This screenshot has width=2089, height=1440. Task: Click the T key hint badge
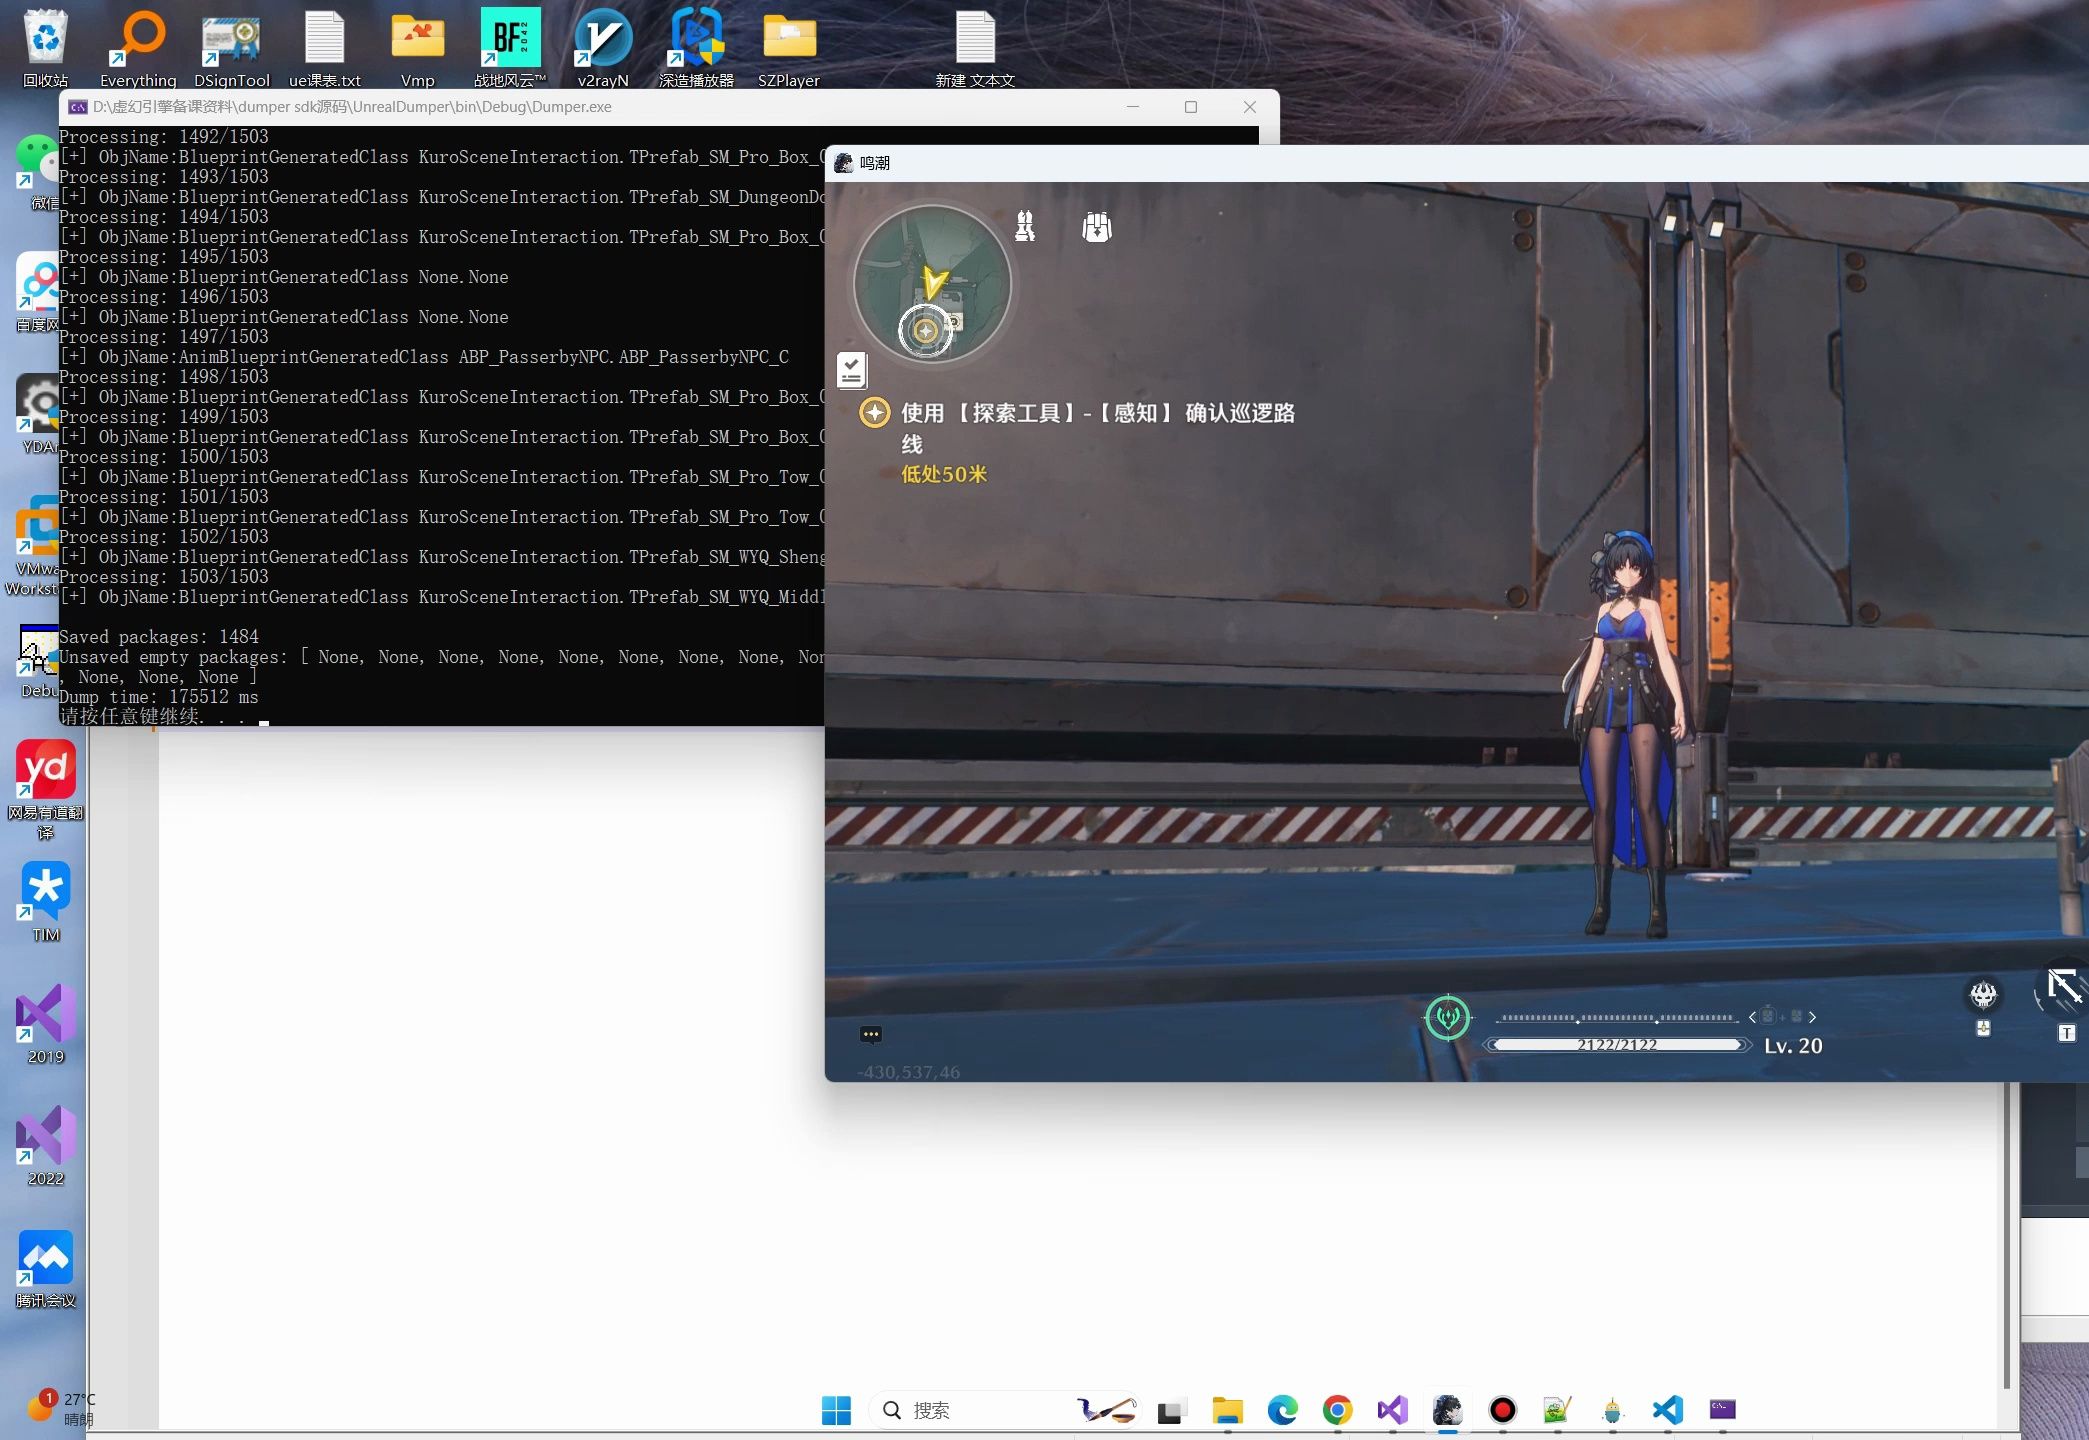point(2067,1033)
